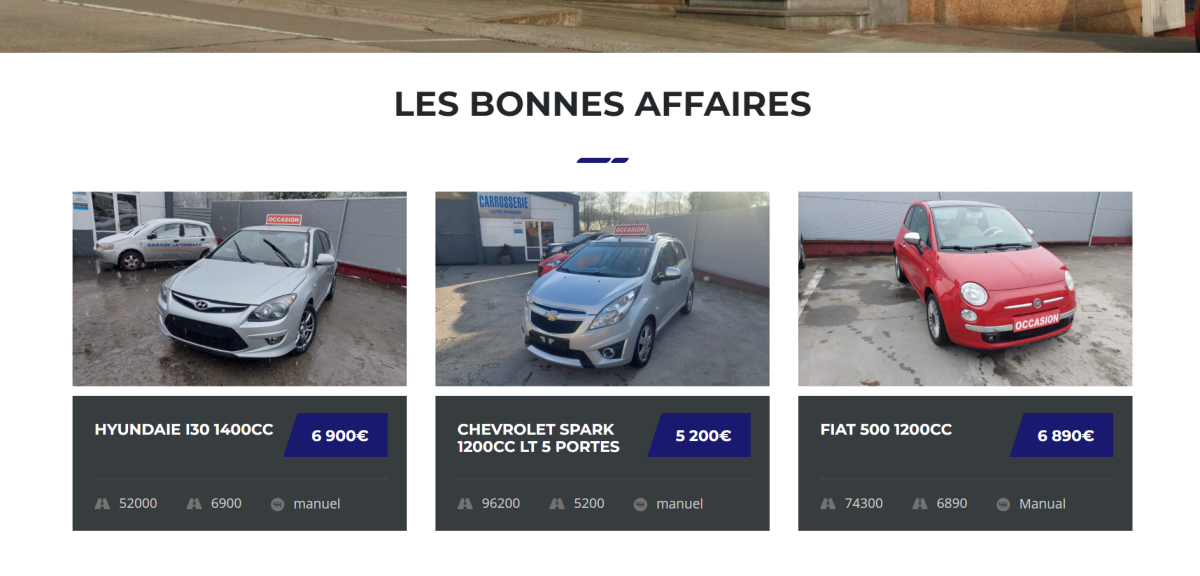Click the 5 200€ price badge

pos(699,436)
